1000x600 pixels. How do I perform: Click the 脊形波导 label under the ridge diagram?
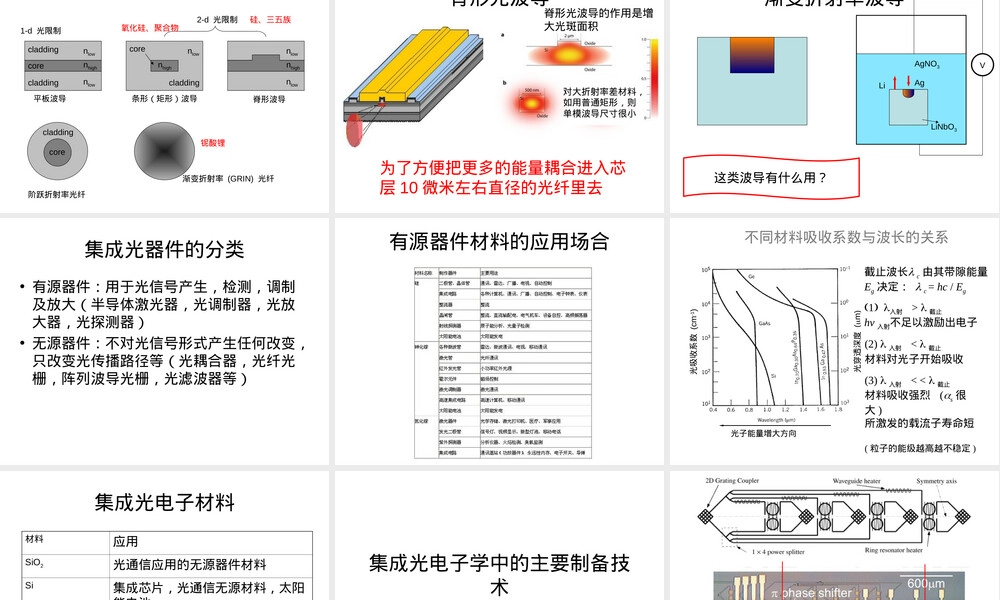pyautogui.click(x=269, y=99)
